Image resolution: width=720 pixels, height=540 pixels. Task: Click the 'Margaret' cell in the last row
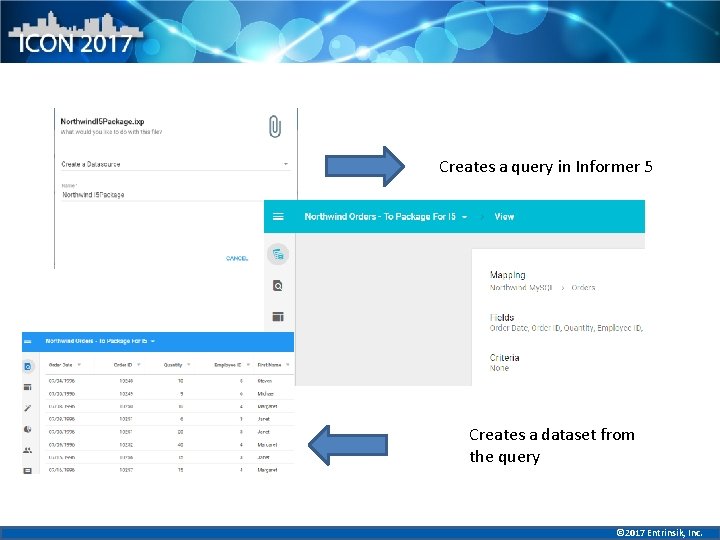(267, 470)
